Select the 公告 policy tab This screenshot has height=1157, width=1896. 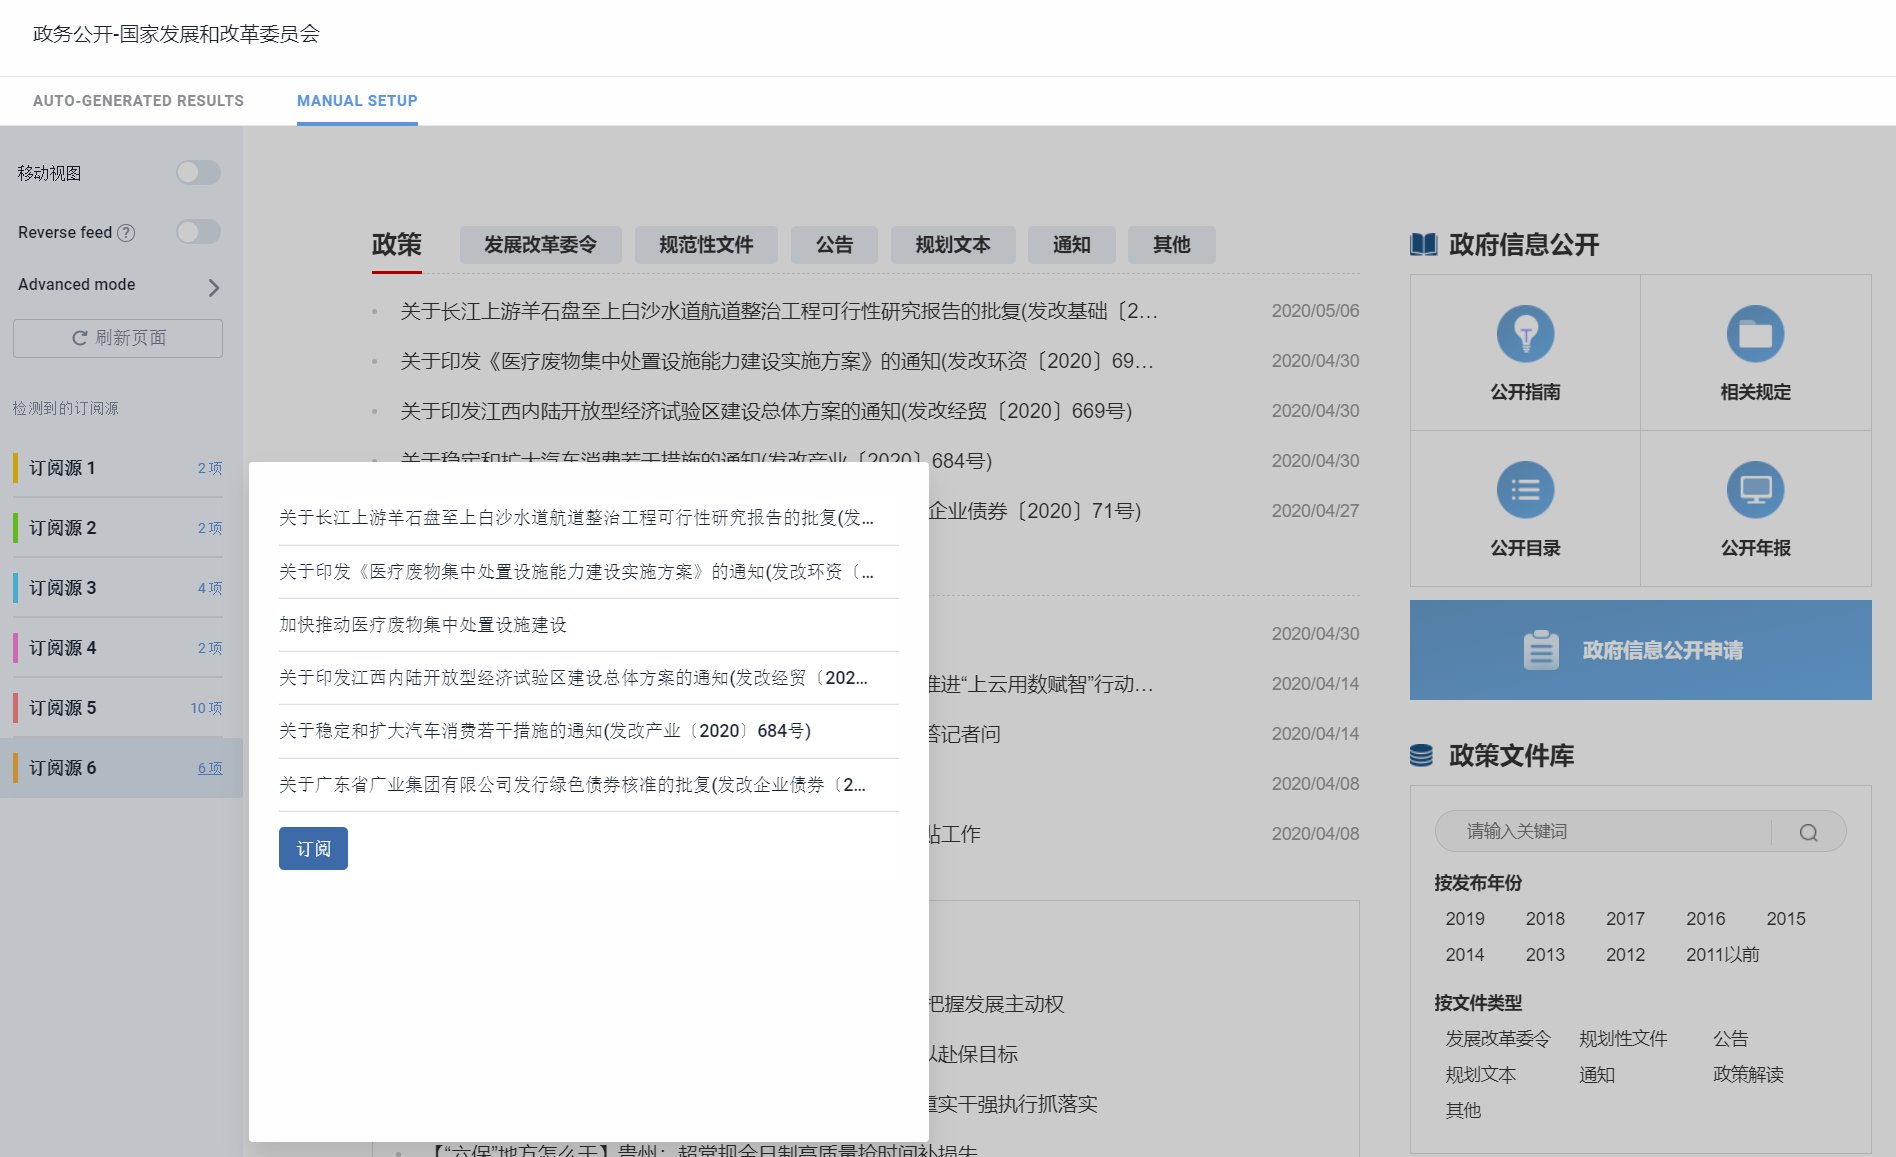coord(834,245)
